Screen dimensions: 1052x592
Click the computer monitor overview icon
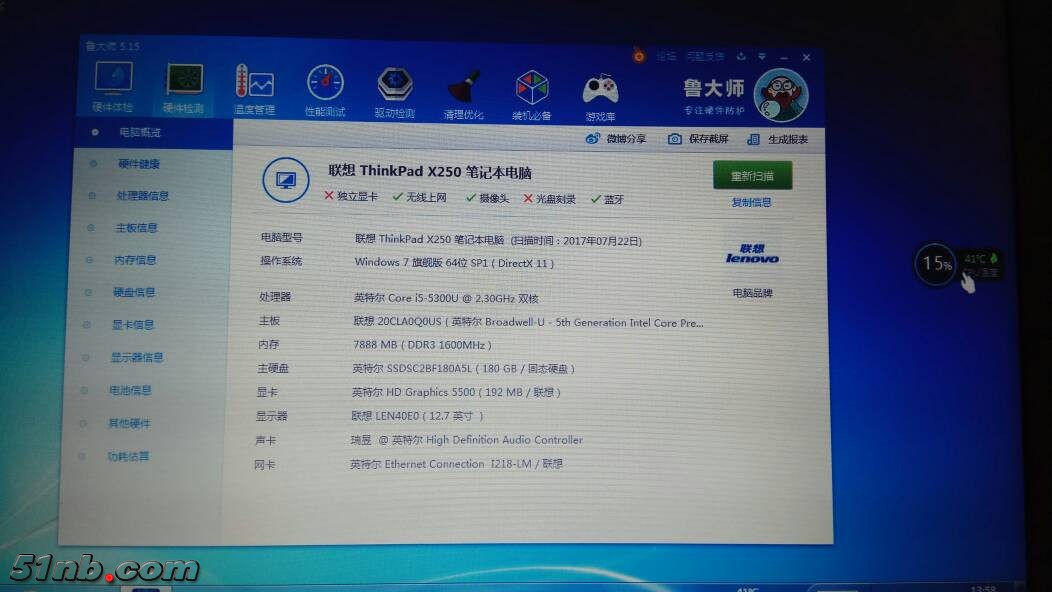286,180
